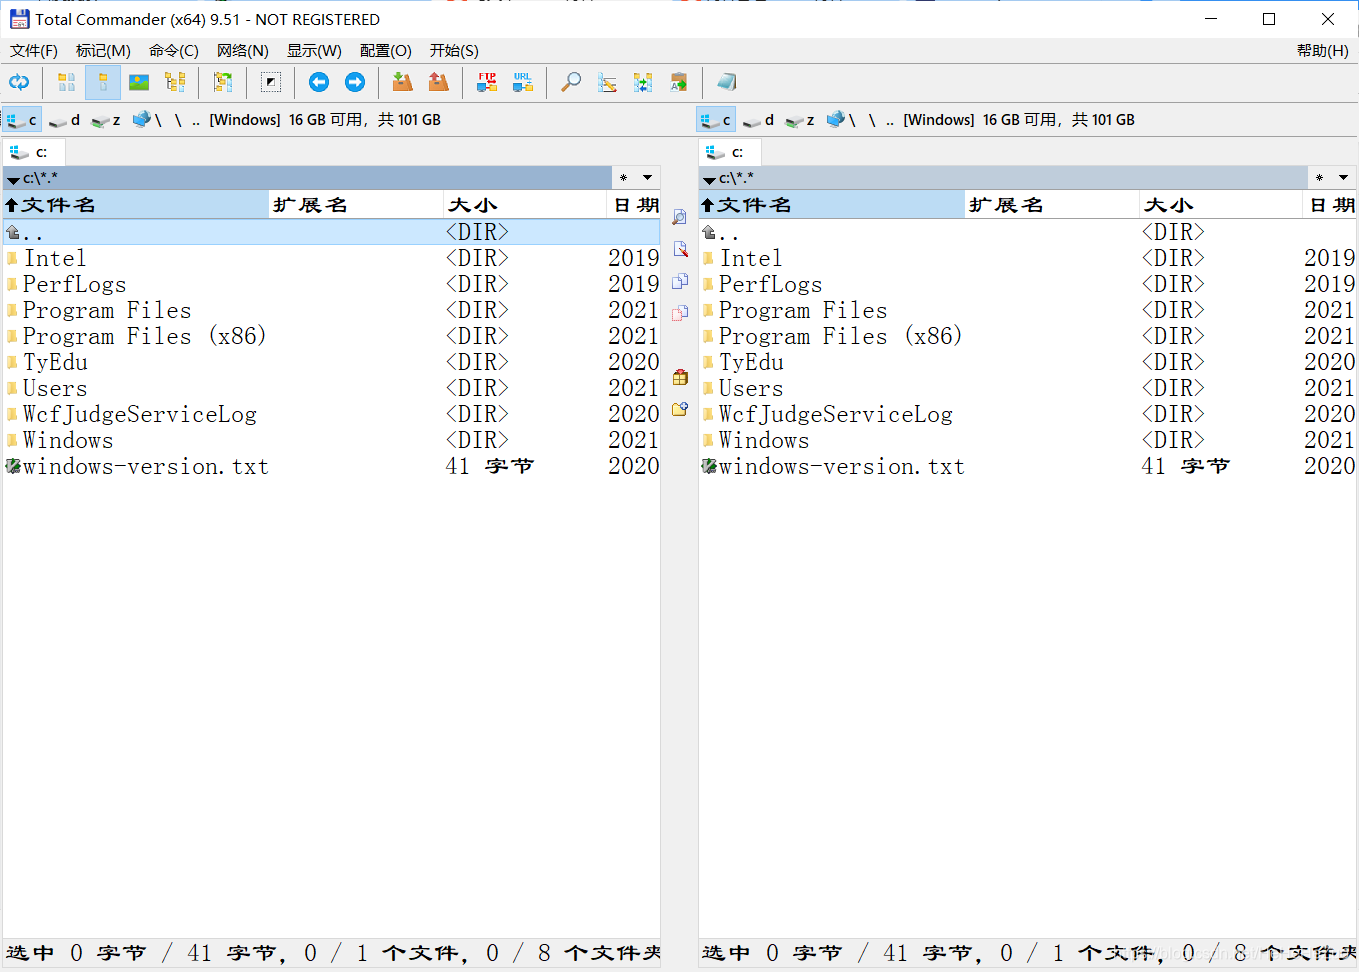Image resolution: width=1359 pixels, height=972 pixels.
Task: Sort left panel by 文件名 column
Action: pos(135,205)
